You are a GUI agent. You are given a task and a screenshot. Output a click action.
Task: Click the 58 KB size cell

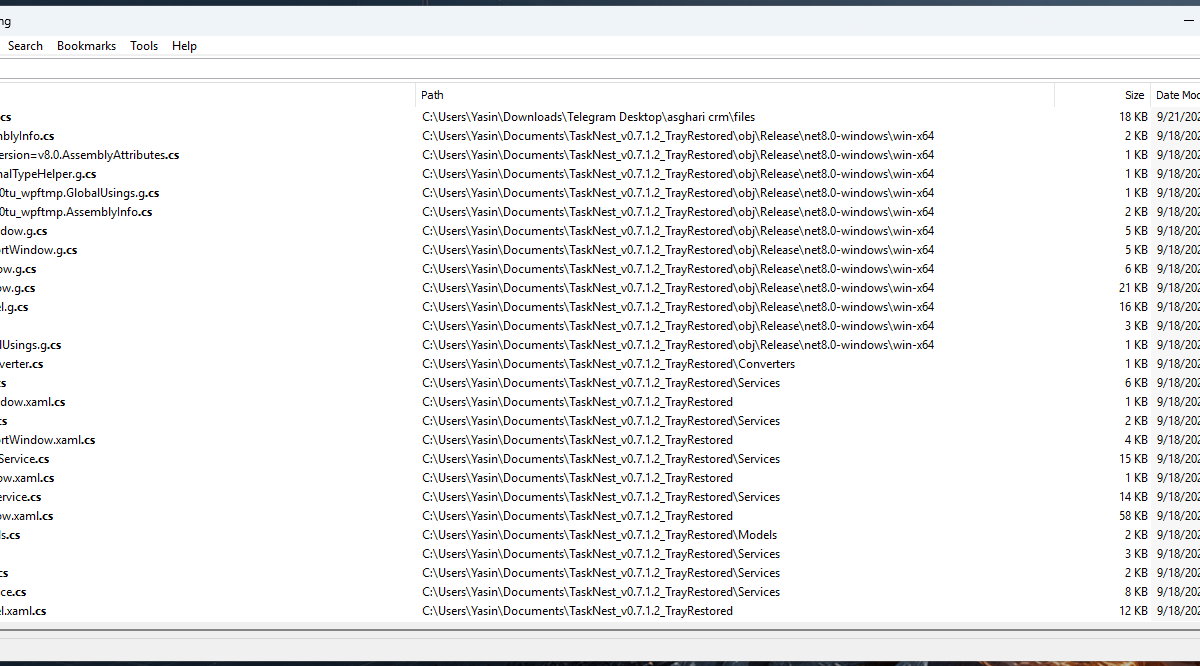pyautogui.click(x=1133, y=516)
